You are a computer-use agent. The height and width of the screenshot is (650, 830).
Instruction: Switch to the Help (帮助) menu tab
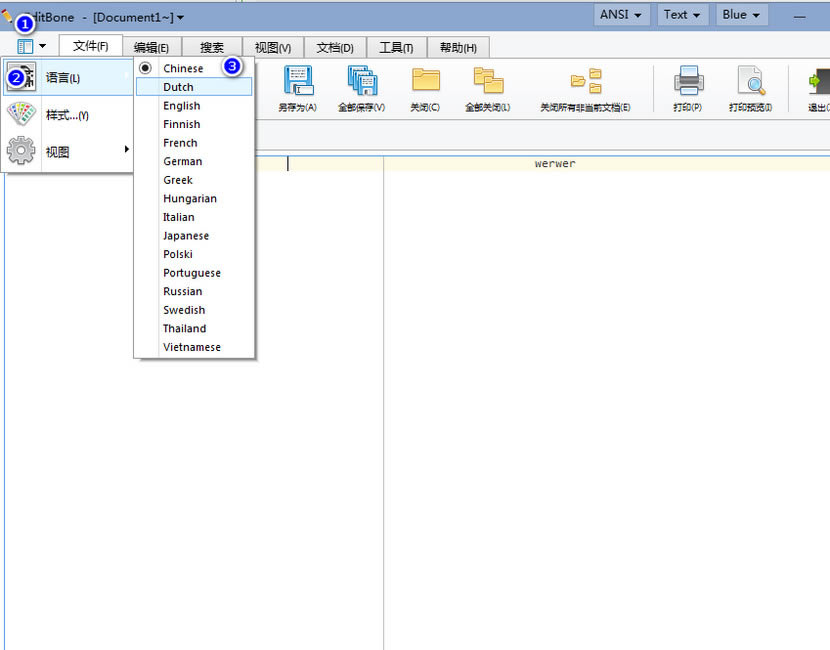click(456, 45)
